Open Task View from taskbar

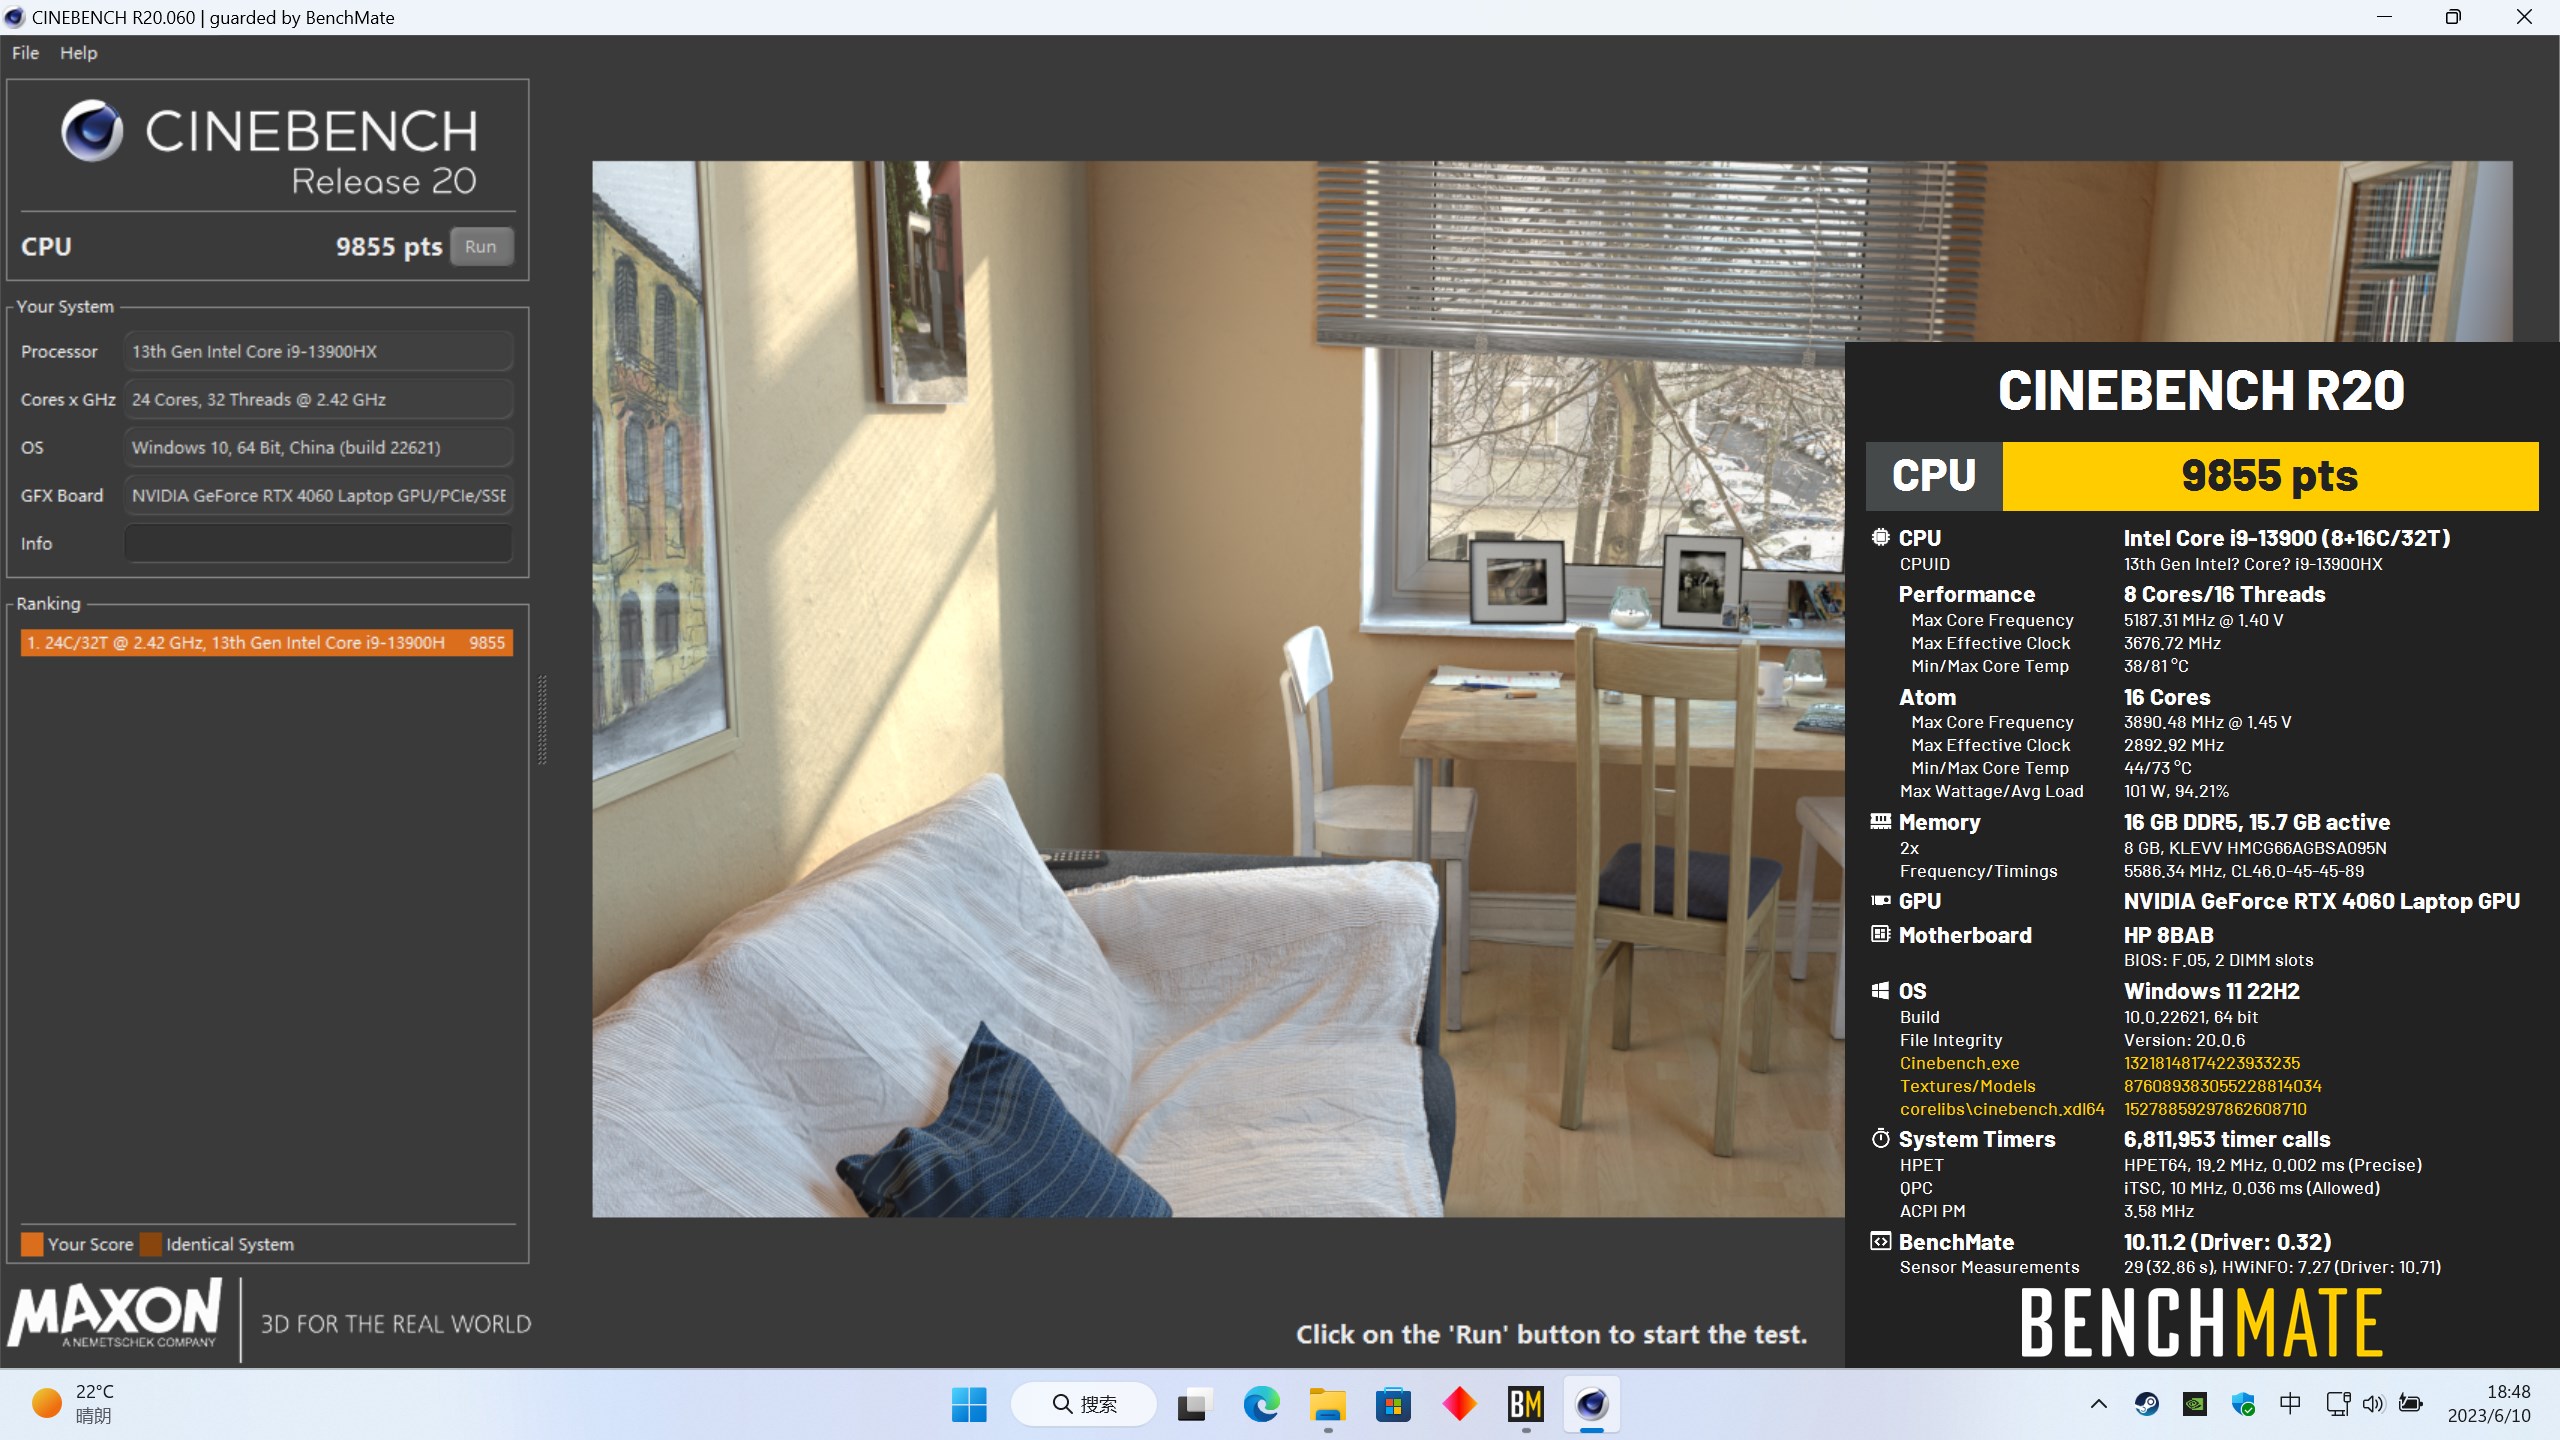pos(1194,1404)
